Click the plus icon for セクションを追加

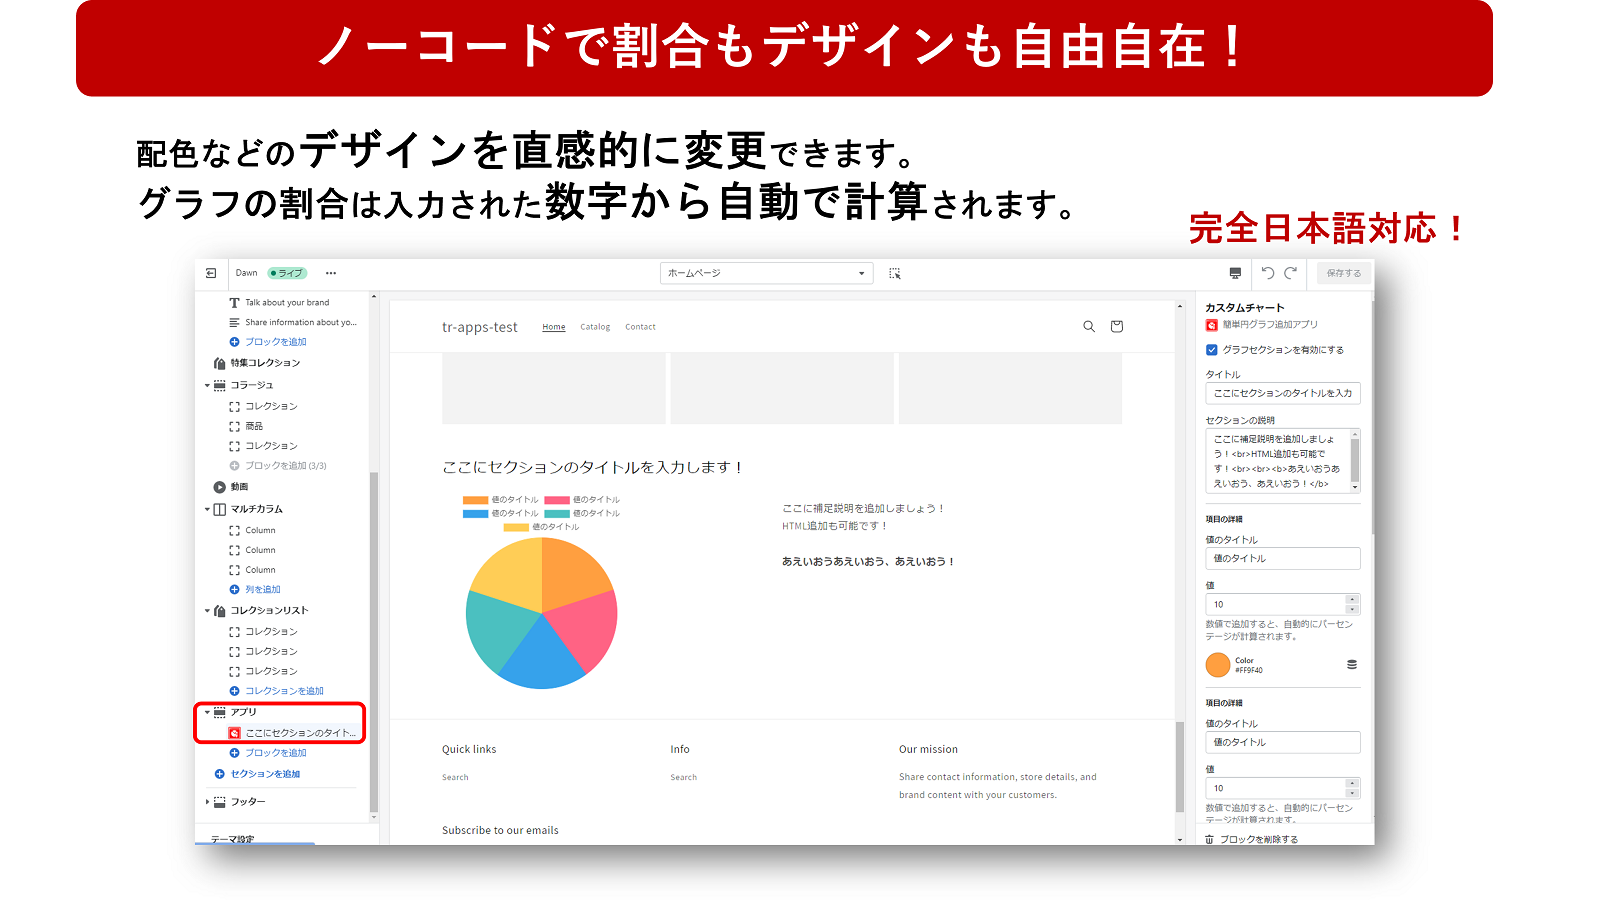(219, 774)
